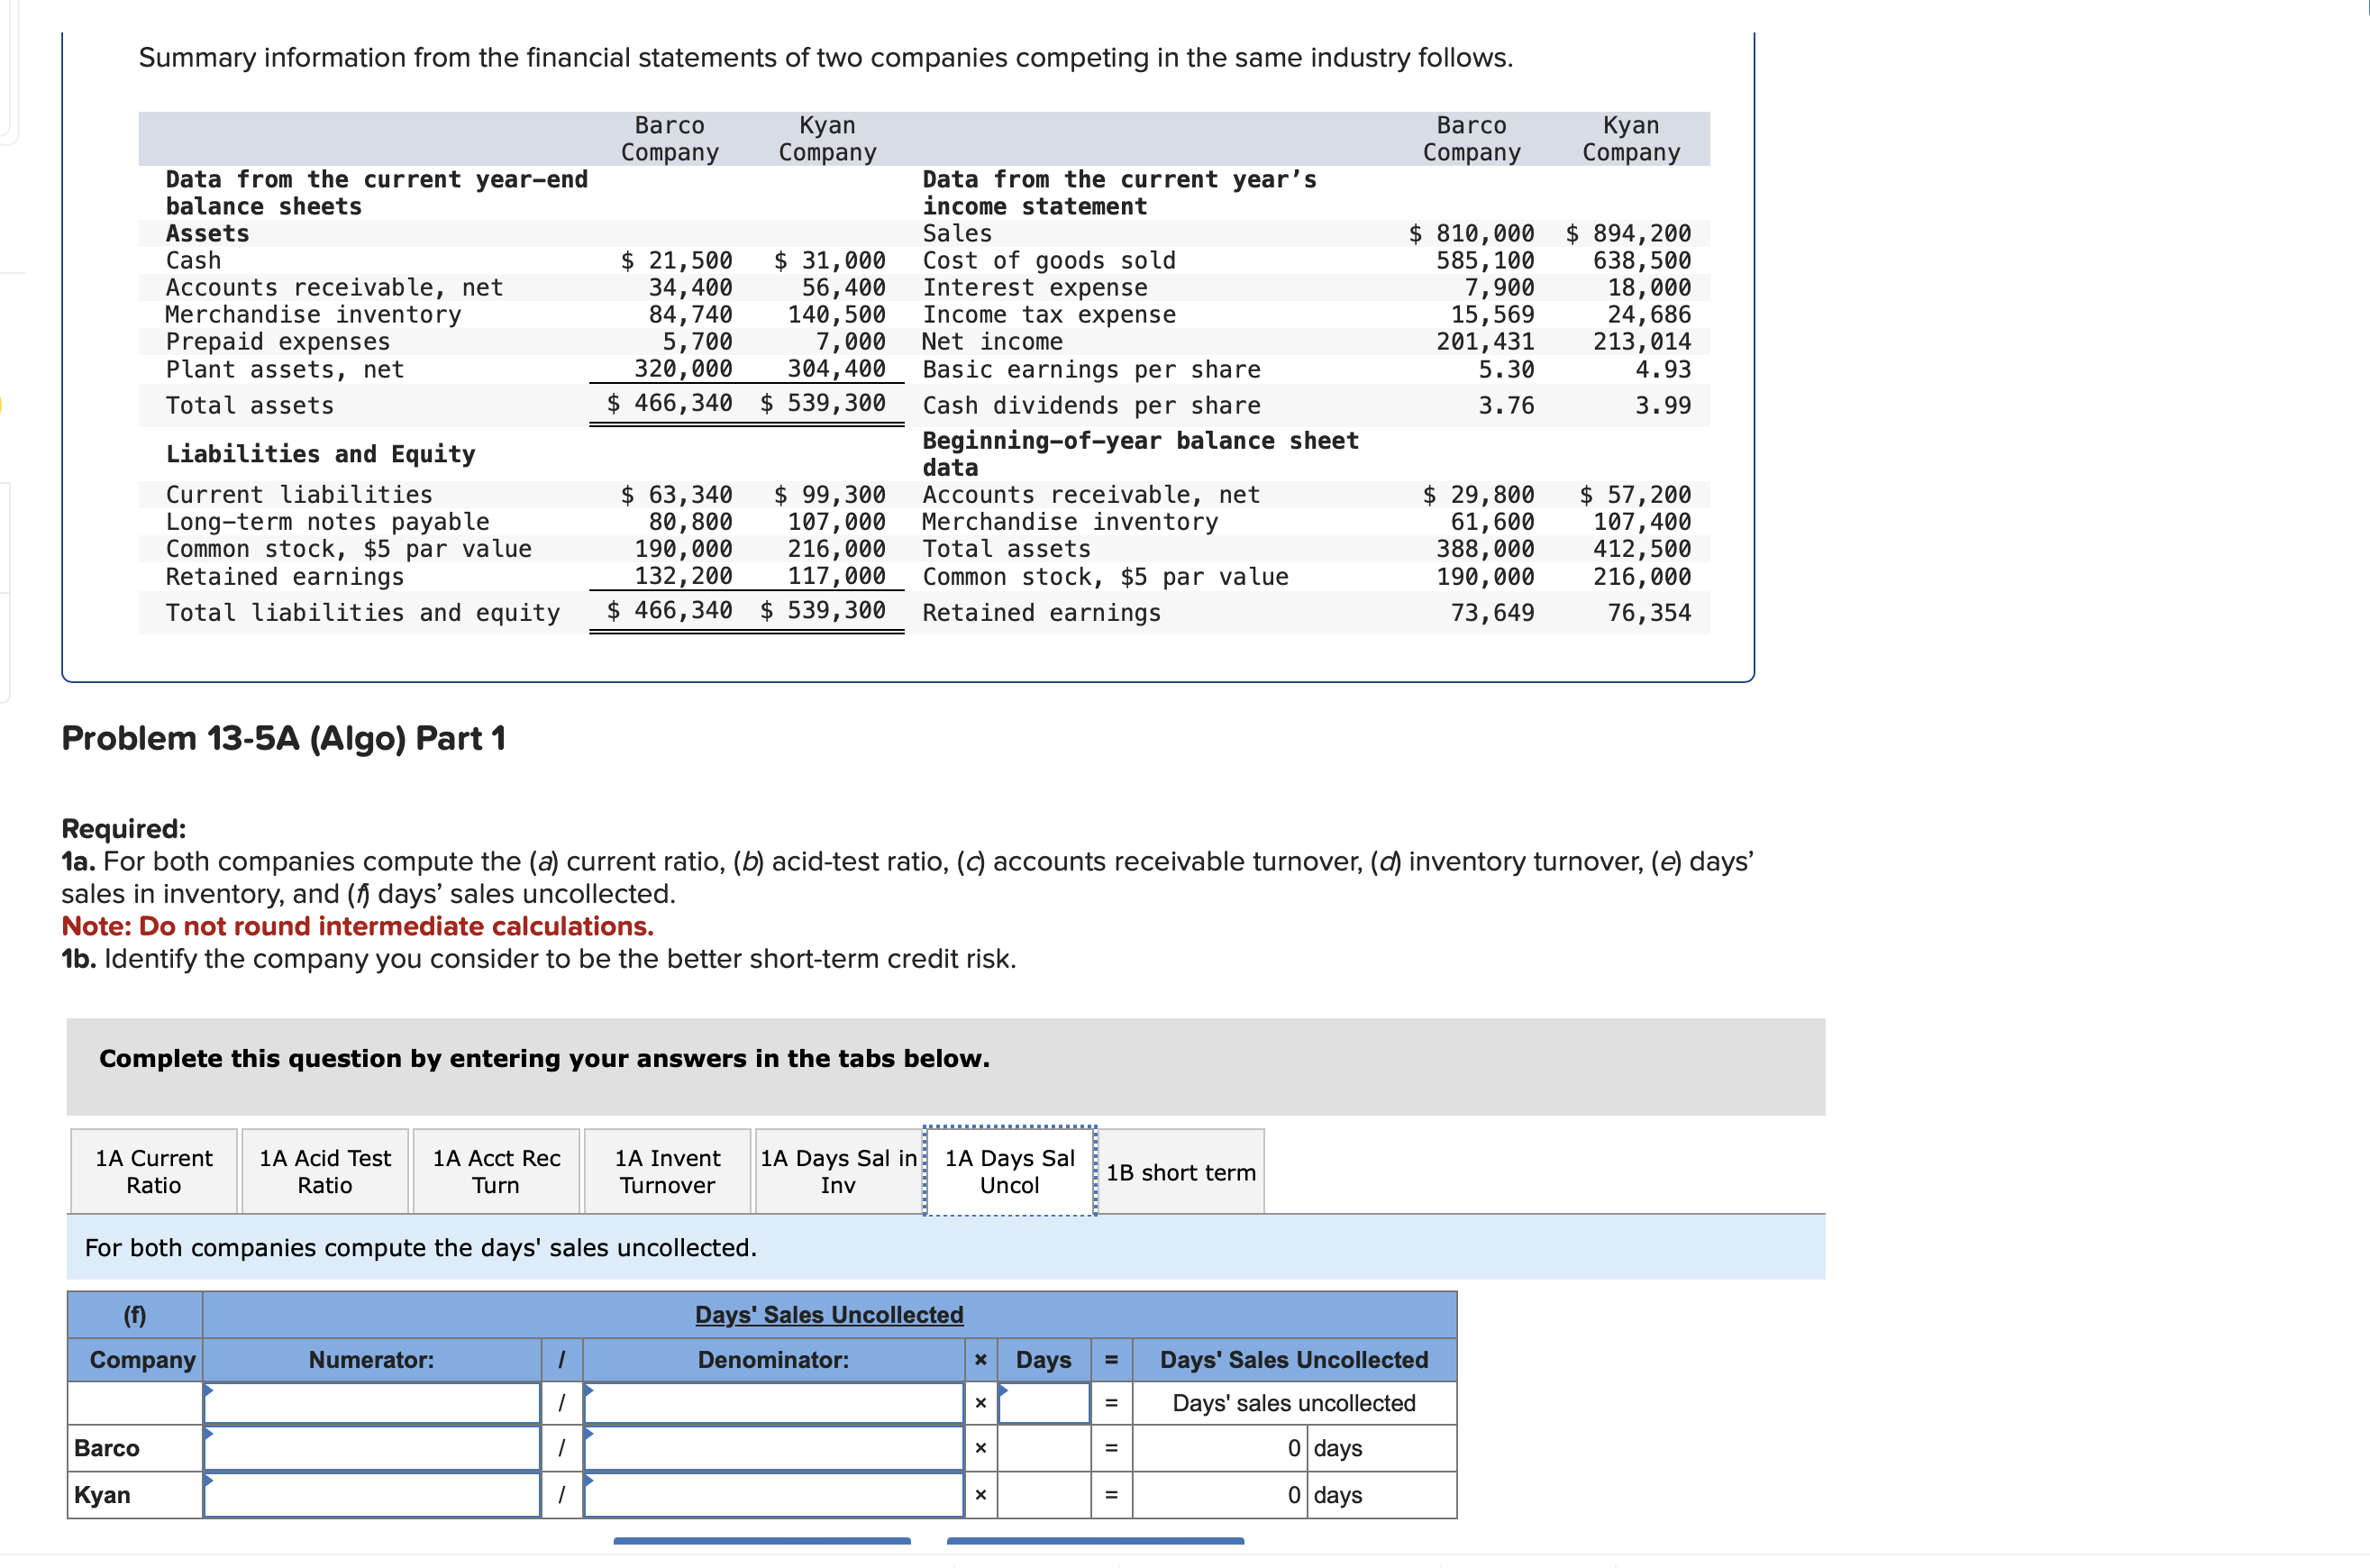
Task: Click Barco's result cell showing 0 days
Action: [x=1219, y=1448]
